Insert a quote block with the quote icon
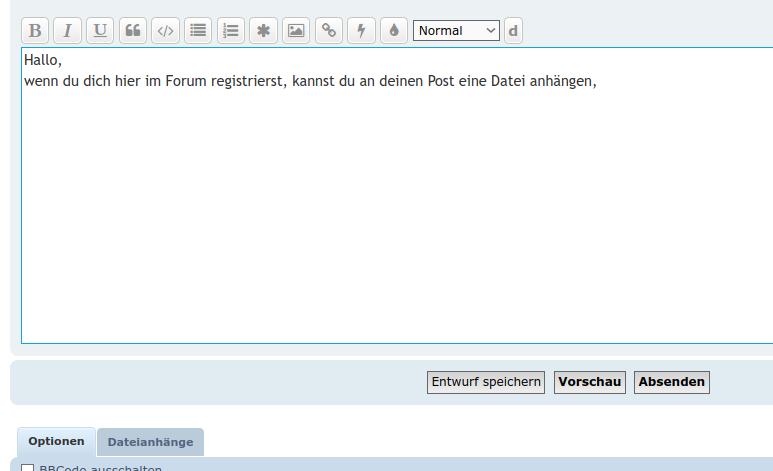The image size is (773, 471). (x=133, y=30)
